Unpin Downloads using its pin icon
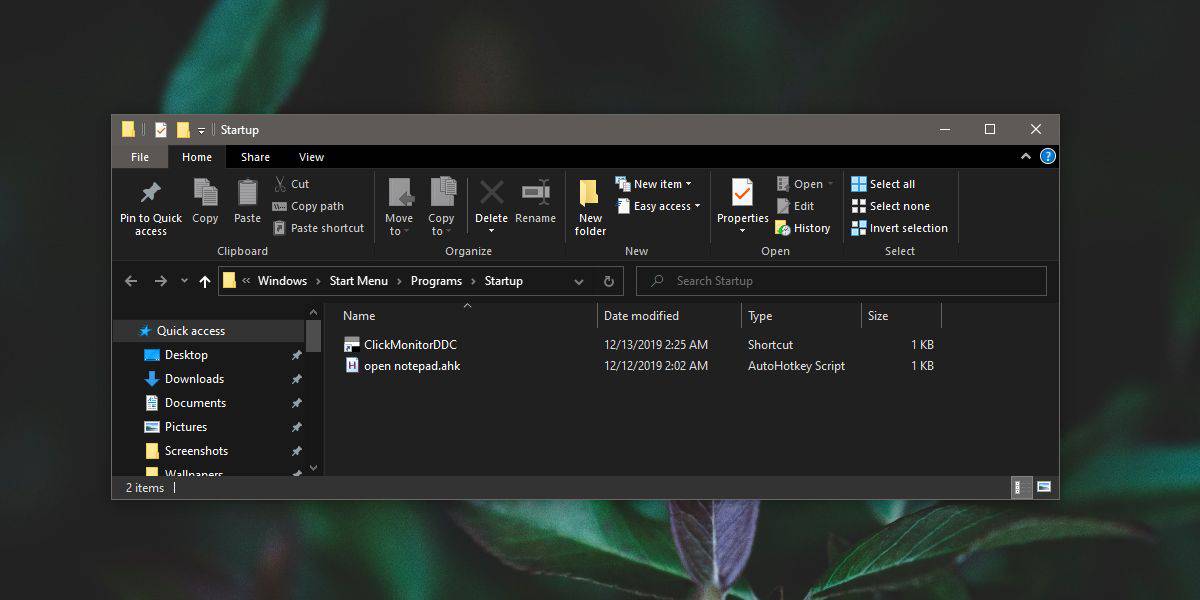This screenshot has height=600, width=1200. 296,379
